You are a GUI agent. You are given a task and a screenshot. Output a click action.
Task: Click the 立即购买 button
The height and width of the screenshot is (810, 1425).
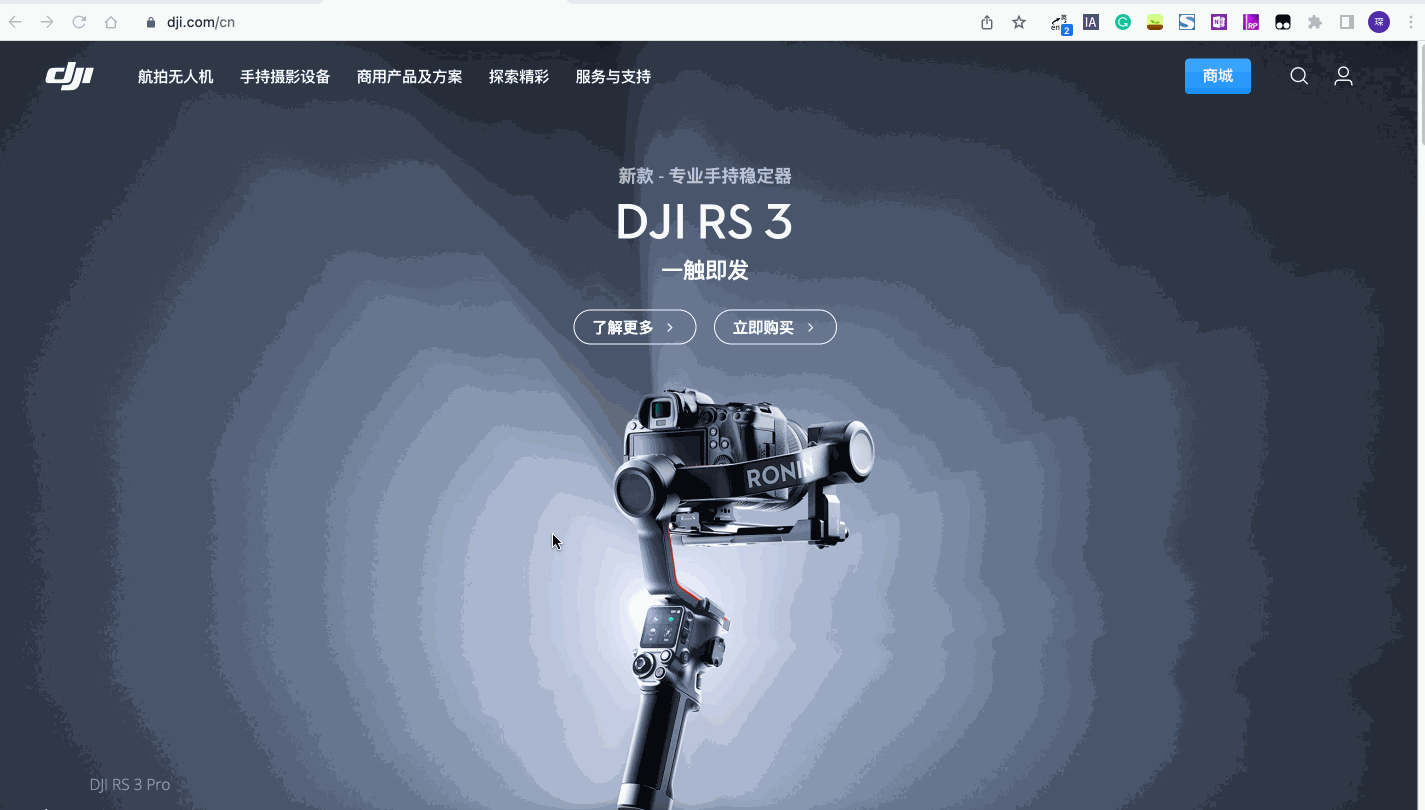[x=775, y=327]
